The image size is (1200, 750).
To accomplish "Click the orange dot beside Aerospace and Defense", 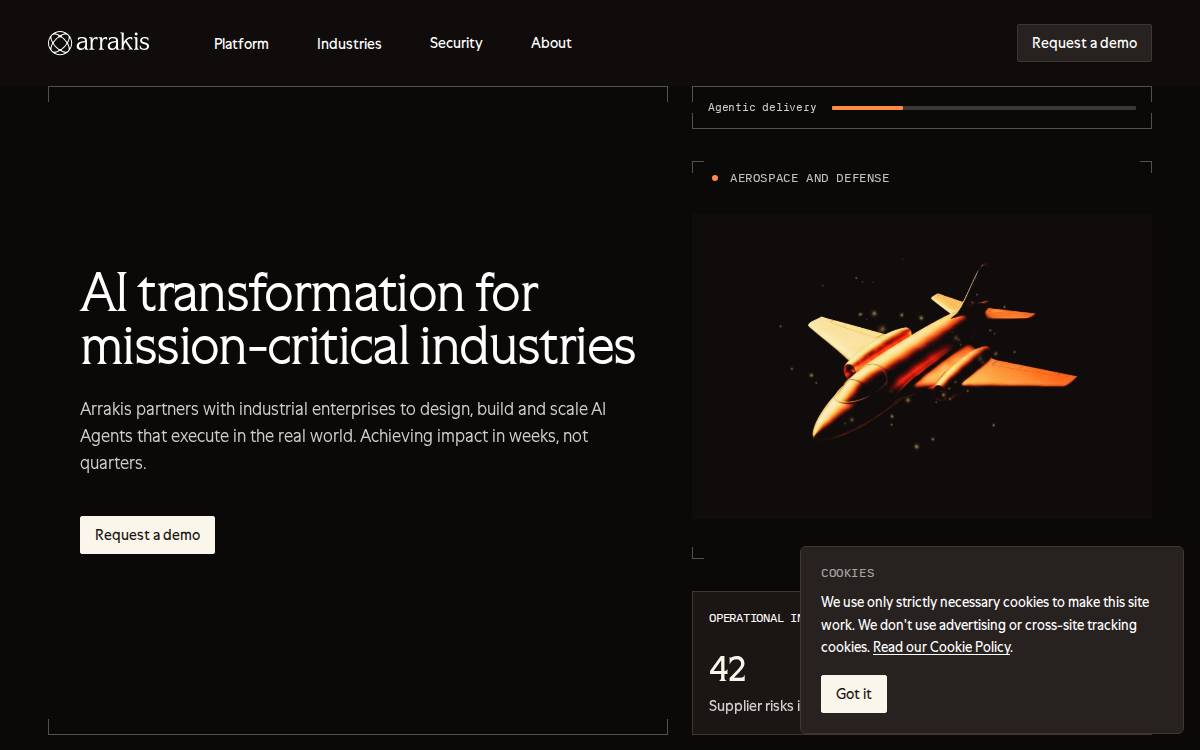I will point(715,178).
